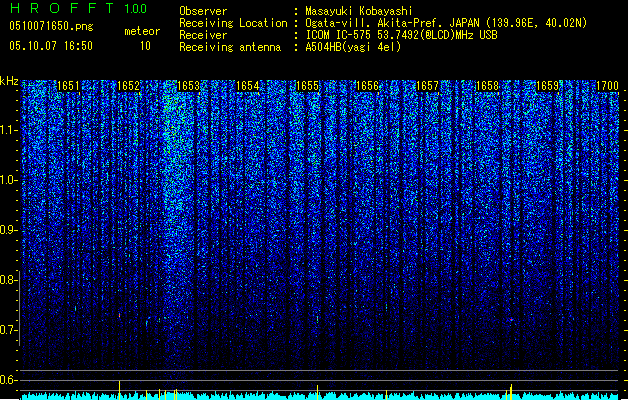Click the 0.9 kHz axis label
Viewport: 629px width, 400px height.
pos(8,230)
